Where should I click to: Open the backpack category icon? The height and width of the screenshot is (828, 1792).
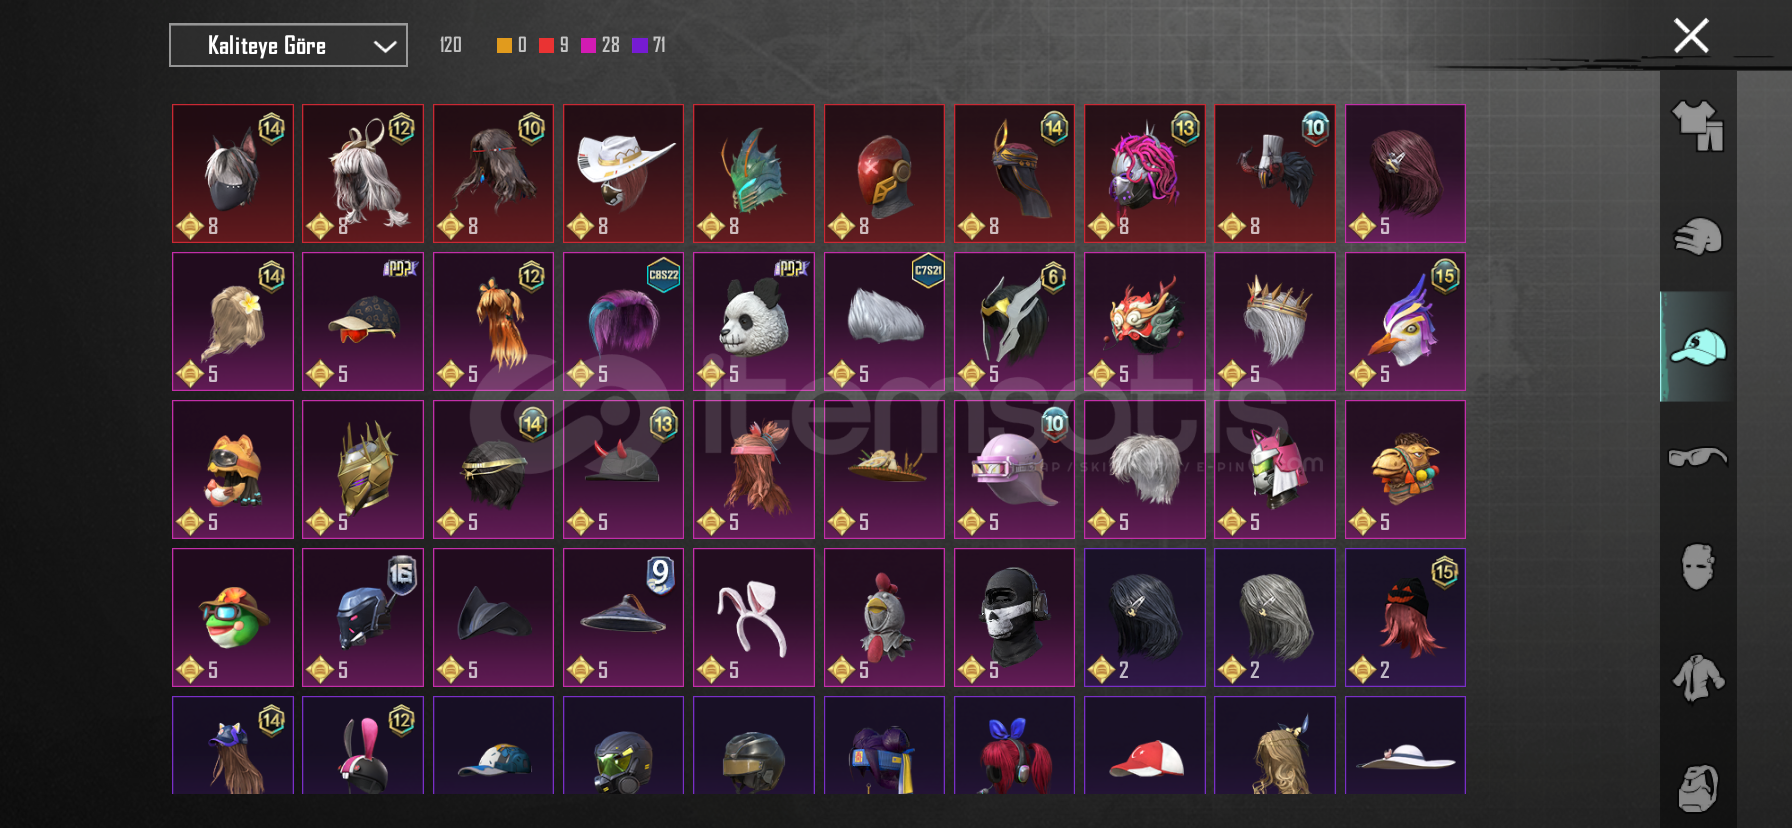point(1698,788)
